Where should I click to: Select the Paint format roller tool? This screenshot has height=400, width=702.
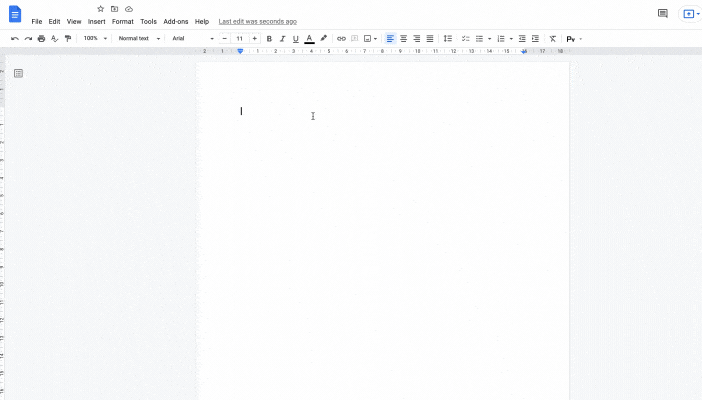68,38
